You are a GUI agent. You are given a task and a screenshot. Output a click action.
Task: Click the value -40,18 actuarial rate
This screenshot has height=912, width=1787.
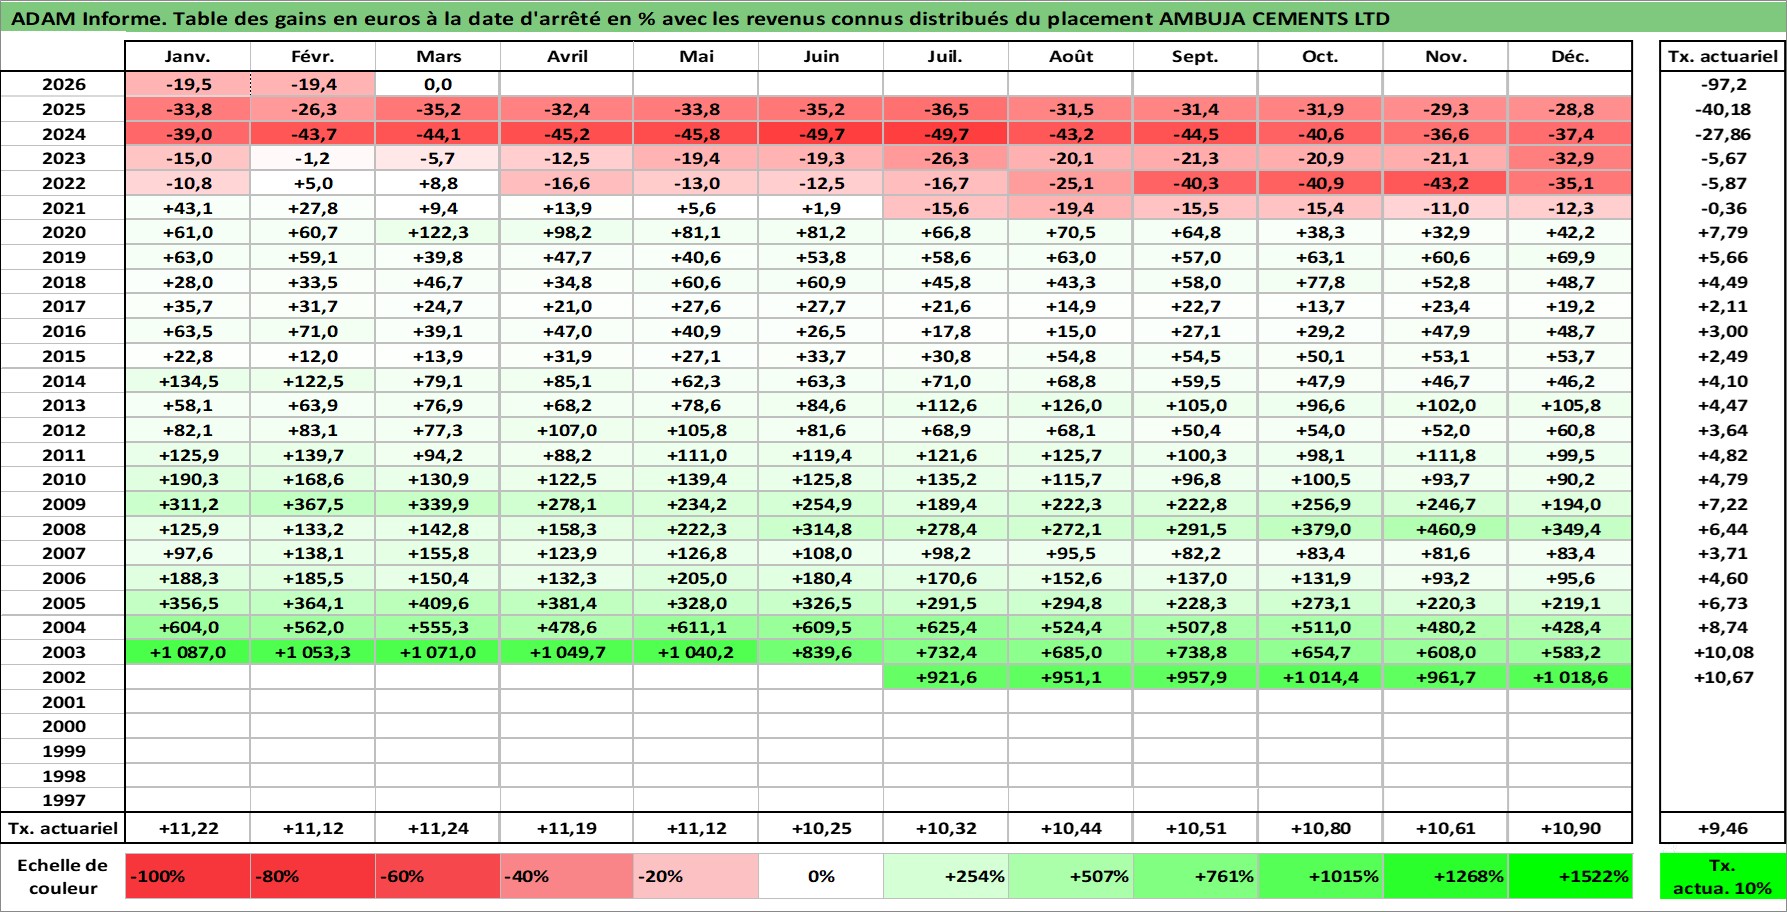(x=1723, y=109)
